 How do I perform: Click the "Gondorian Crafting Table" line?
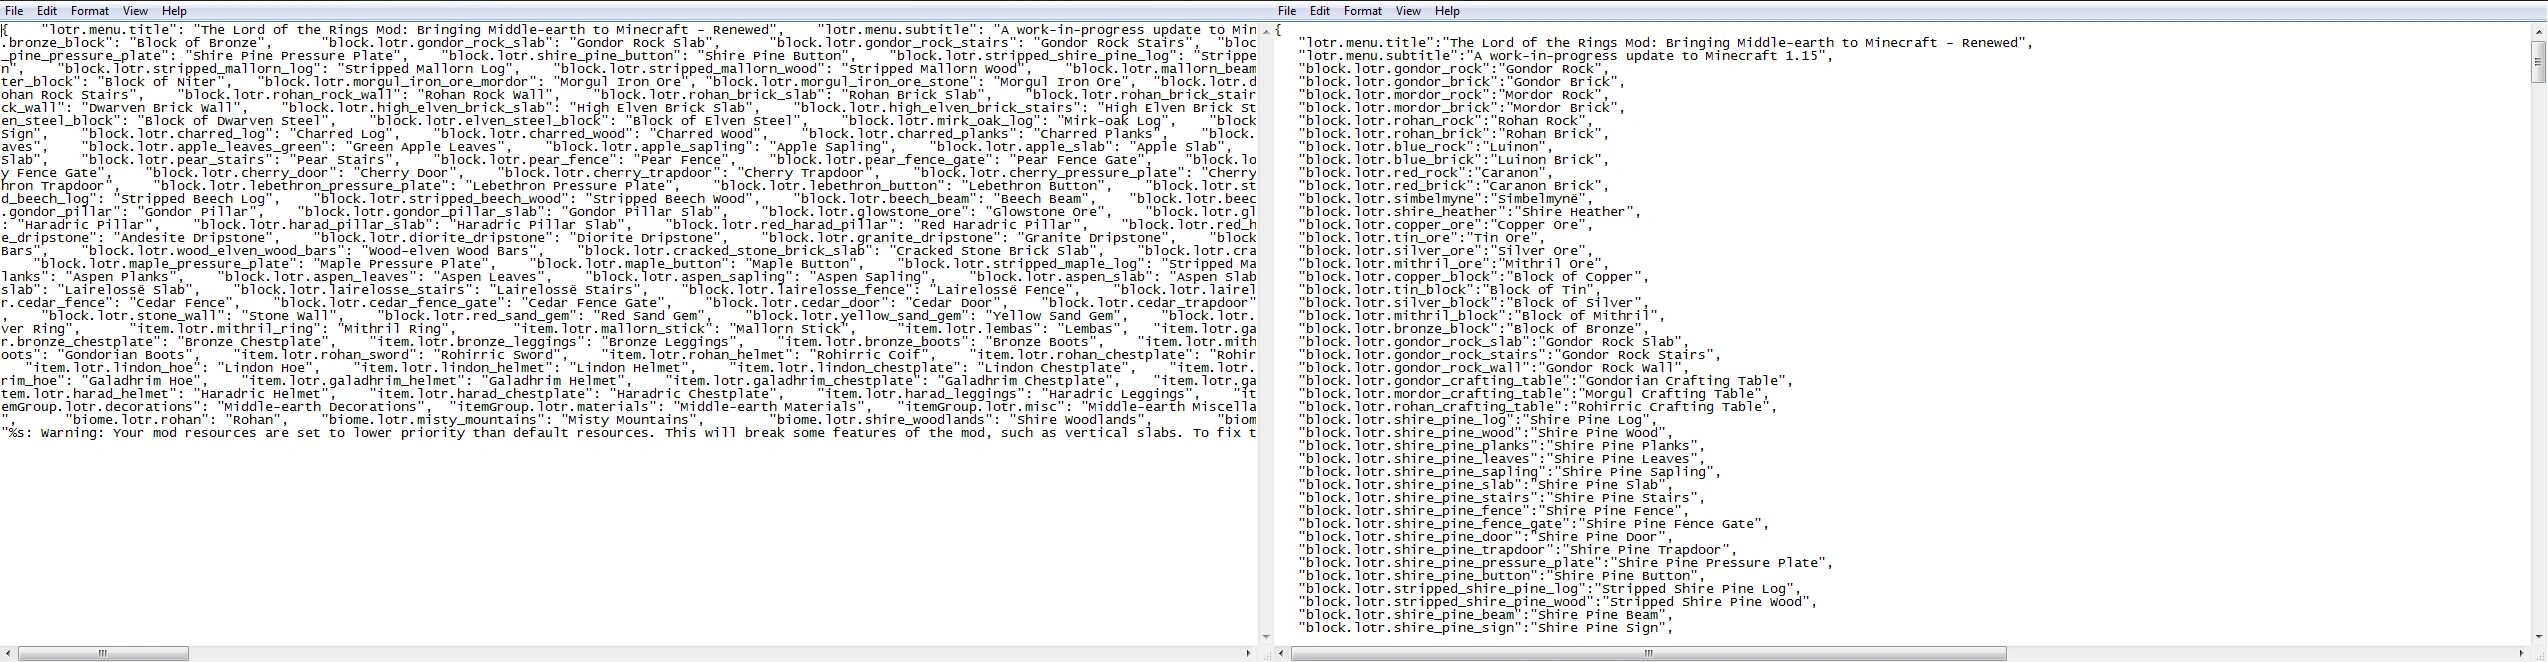[1545, 381]
